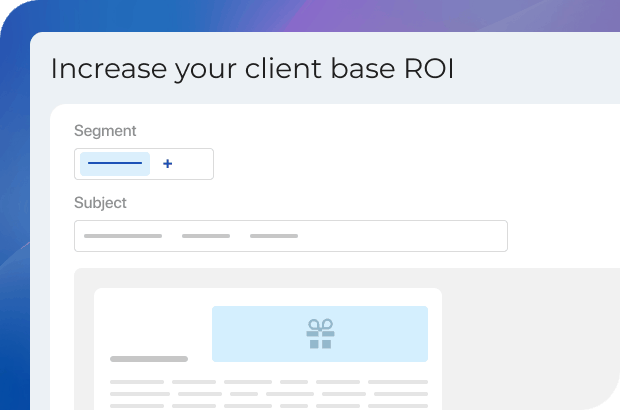
Task: Select the blue segment tag chip
Action: pyautogui.click(x=115, y=164)
